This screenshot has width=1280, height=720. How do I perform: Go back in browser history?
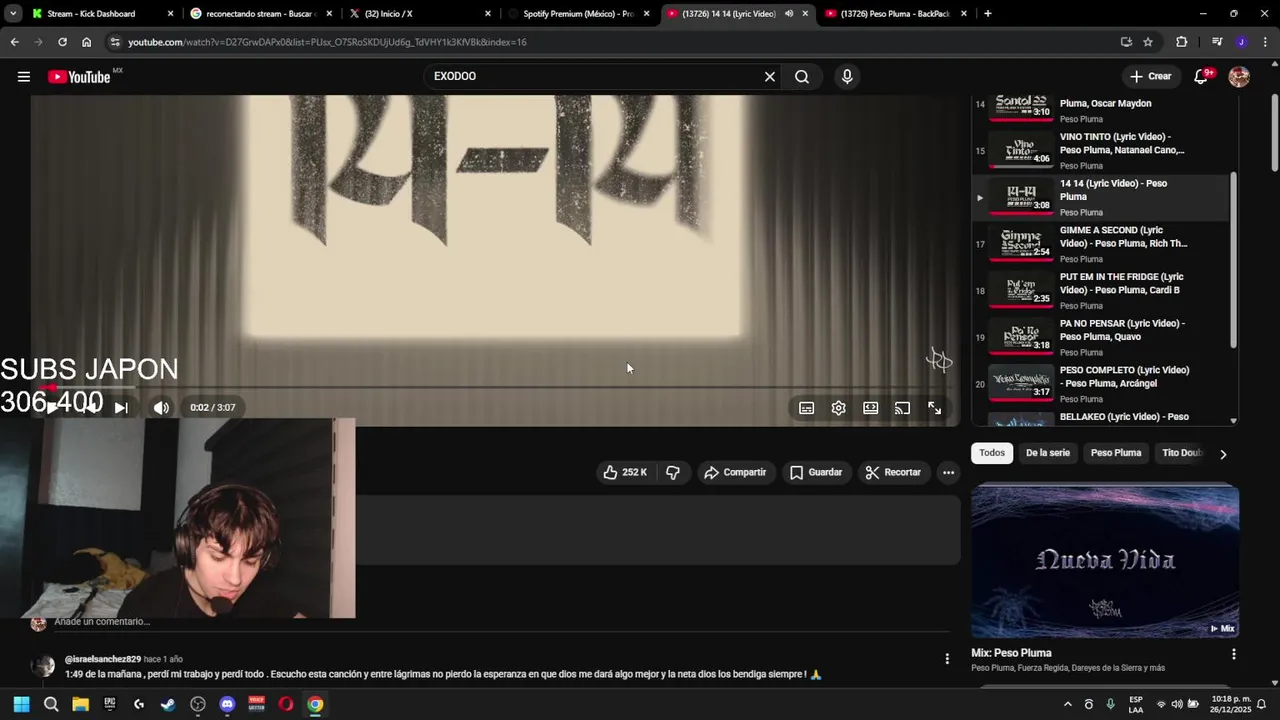14,42
